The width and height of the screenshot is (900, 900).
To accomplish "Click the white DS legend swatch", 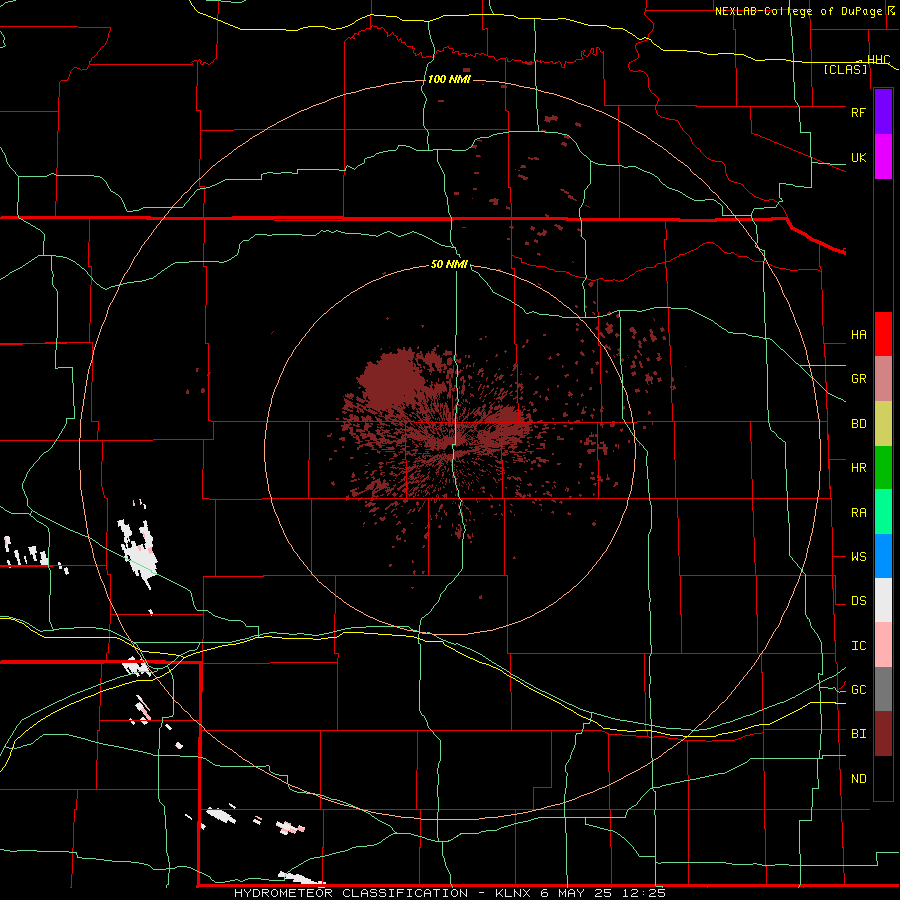I will click(883, 600).
